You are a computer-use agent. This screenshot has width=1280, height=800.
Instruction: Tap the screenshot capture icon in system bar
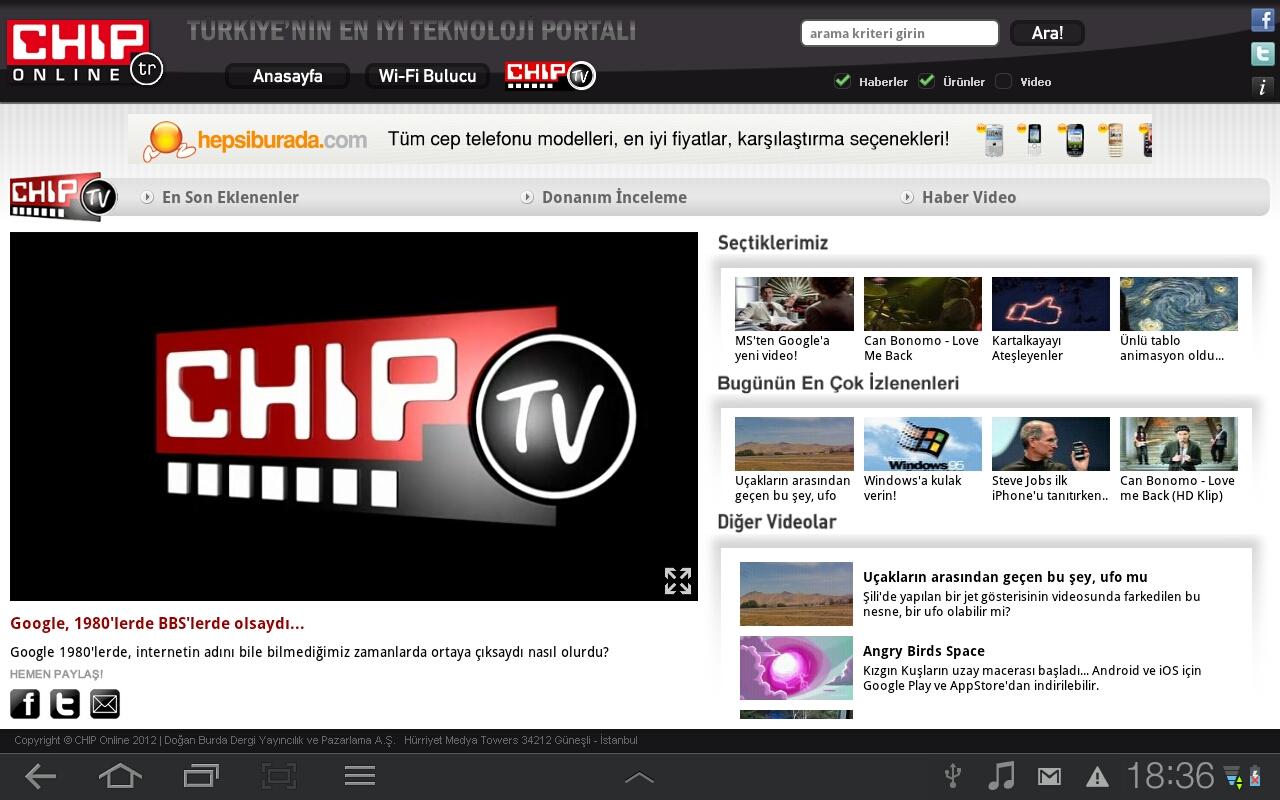(x=279, y=776)
